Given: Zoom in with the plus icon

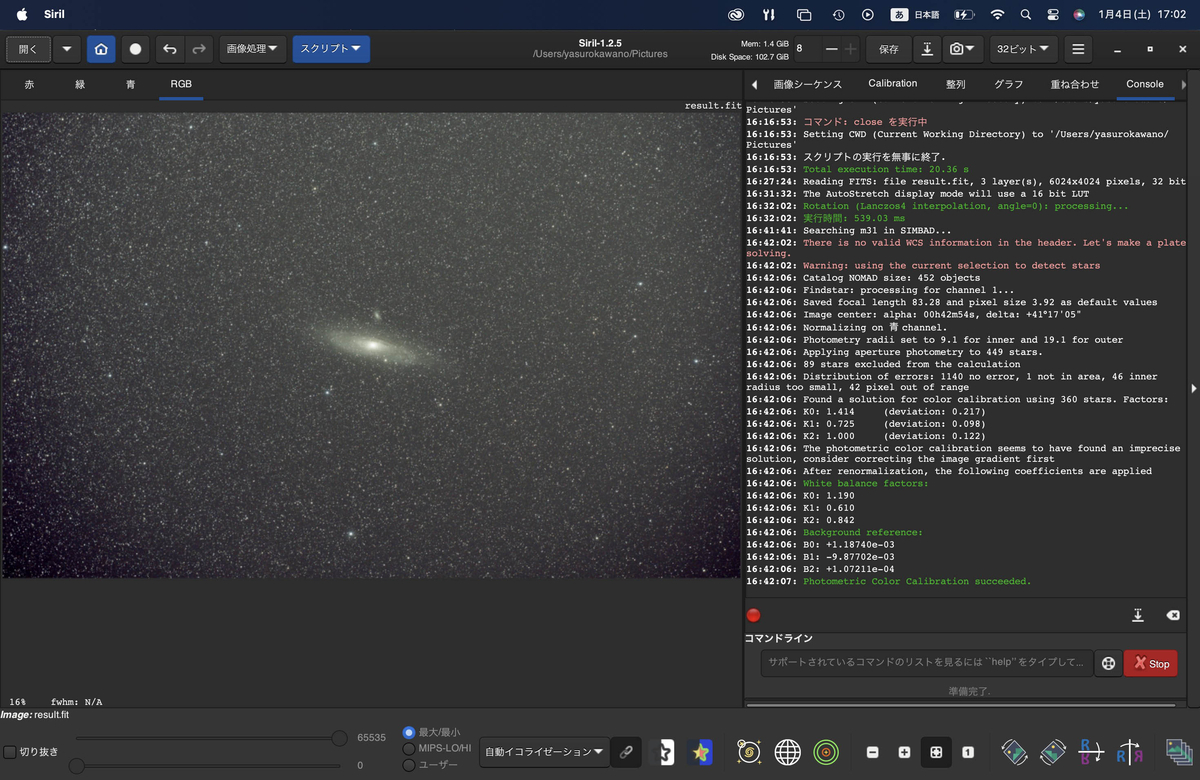Looking at the screenshot, I should coord(904,752).
